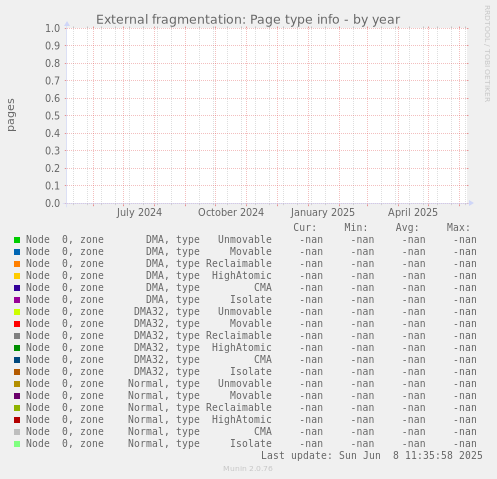Click the olive Normal Reclaimable legend swatch

pyautogui.click(x=17, y=408)
